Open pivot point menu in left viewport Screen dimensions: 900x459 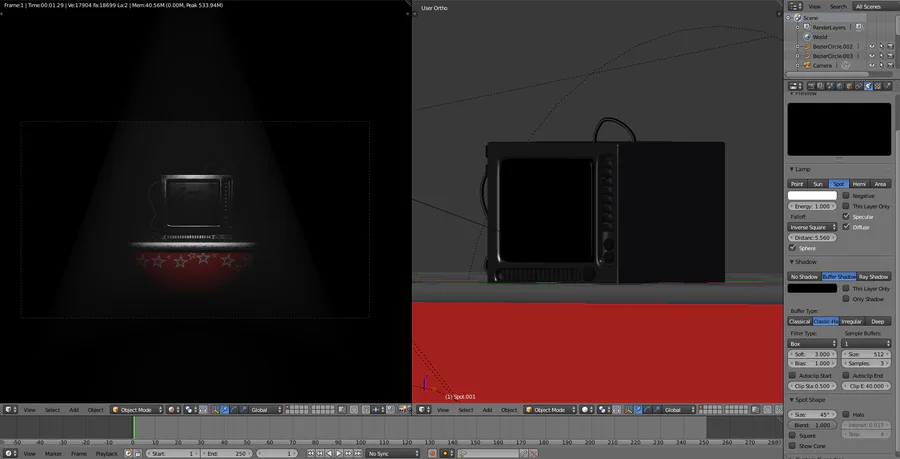191,410
